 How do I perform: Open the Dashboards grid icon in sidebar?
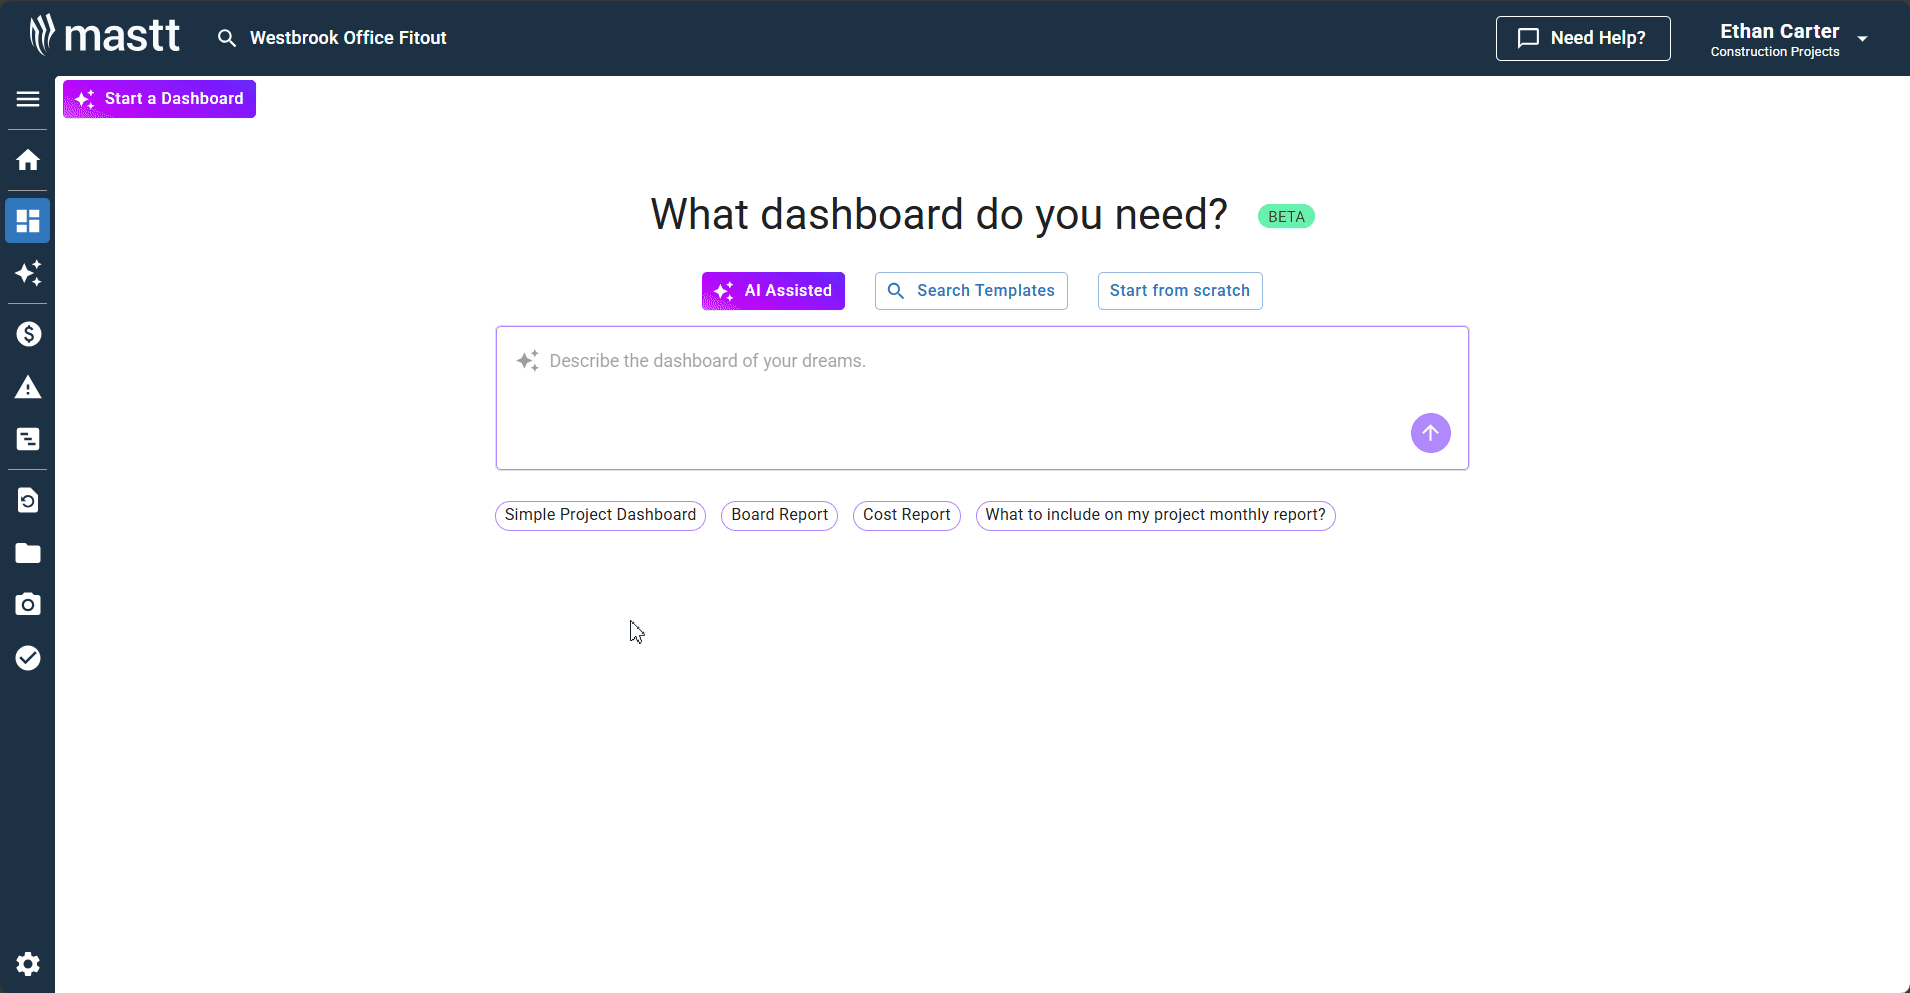28,221
